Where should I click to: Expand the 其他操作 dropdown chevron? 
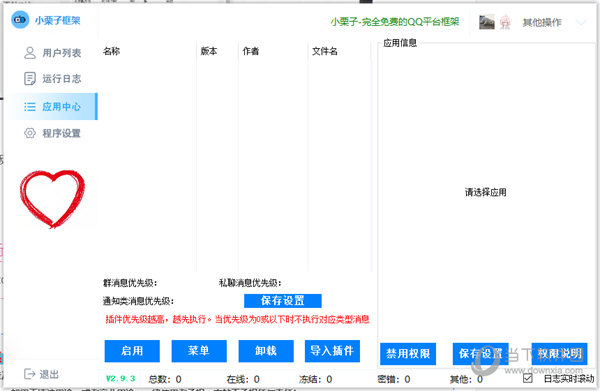[x=581, y=23]
